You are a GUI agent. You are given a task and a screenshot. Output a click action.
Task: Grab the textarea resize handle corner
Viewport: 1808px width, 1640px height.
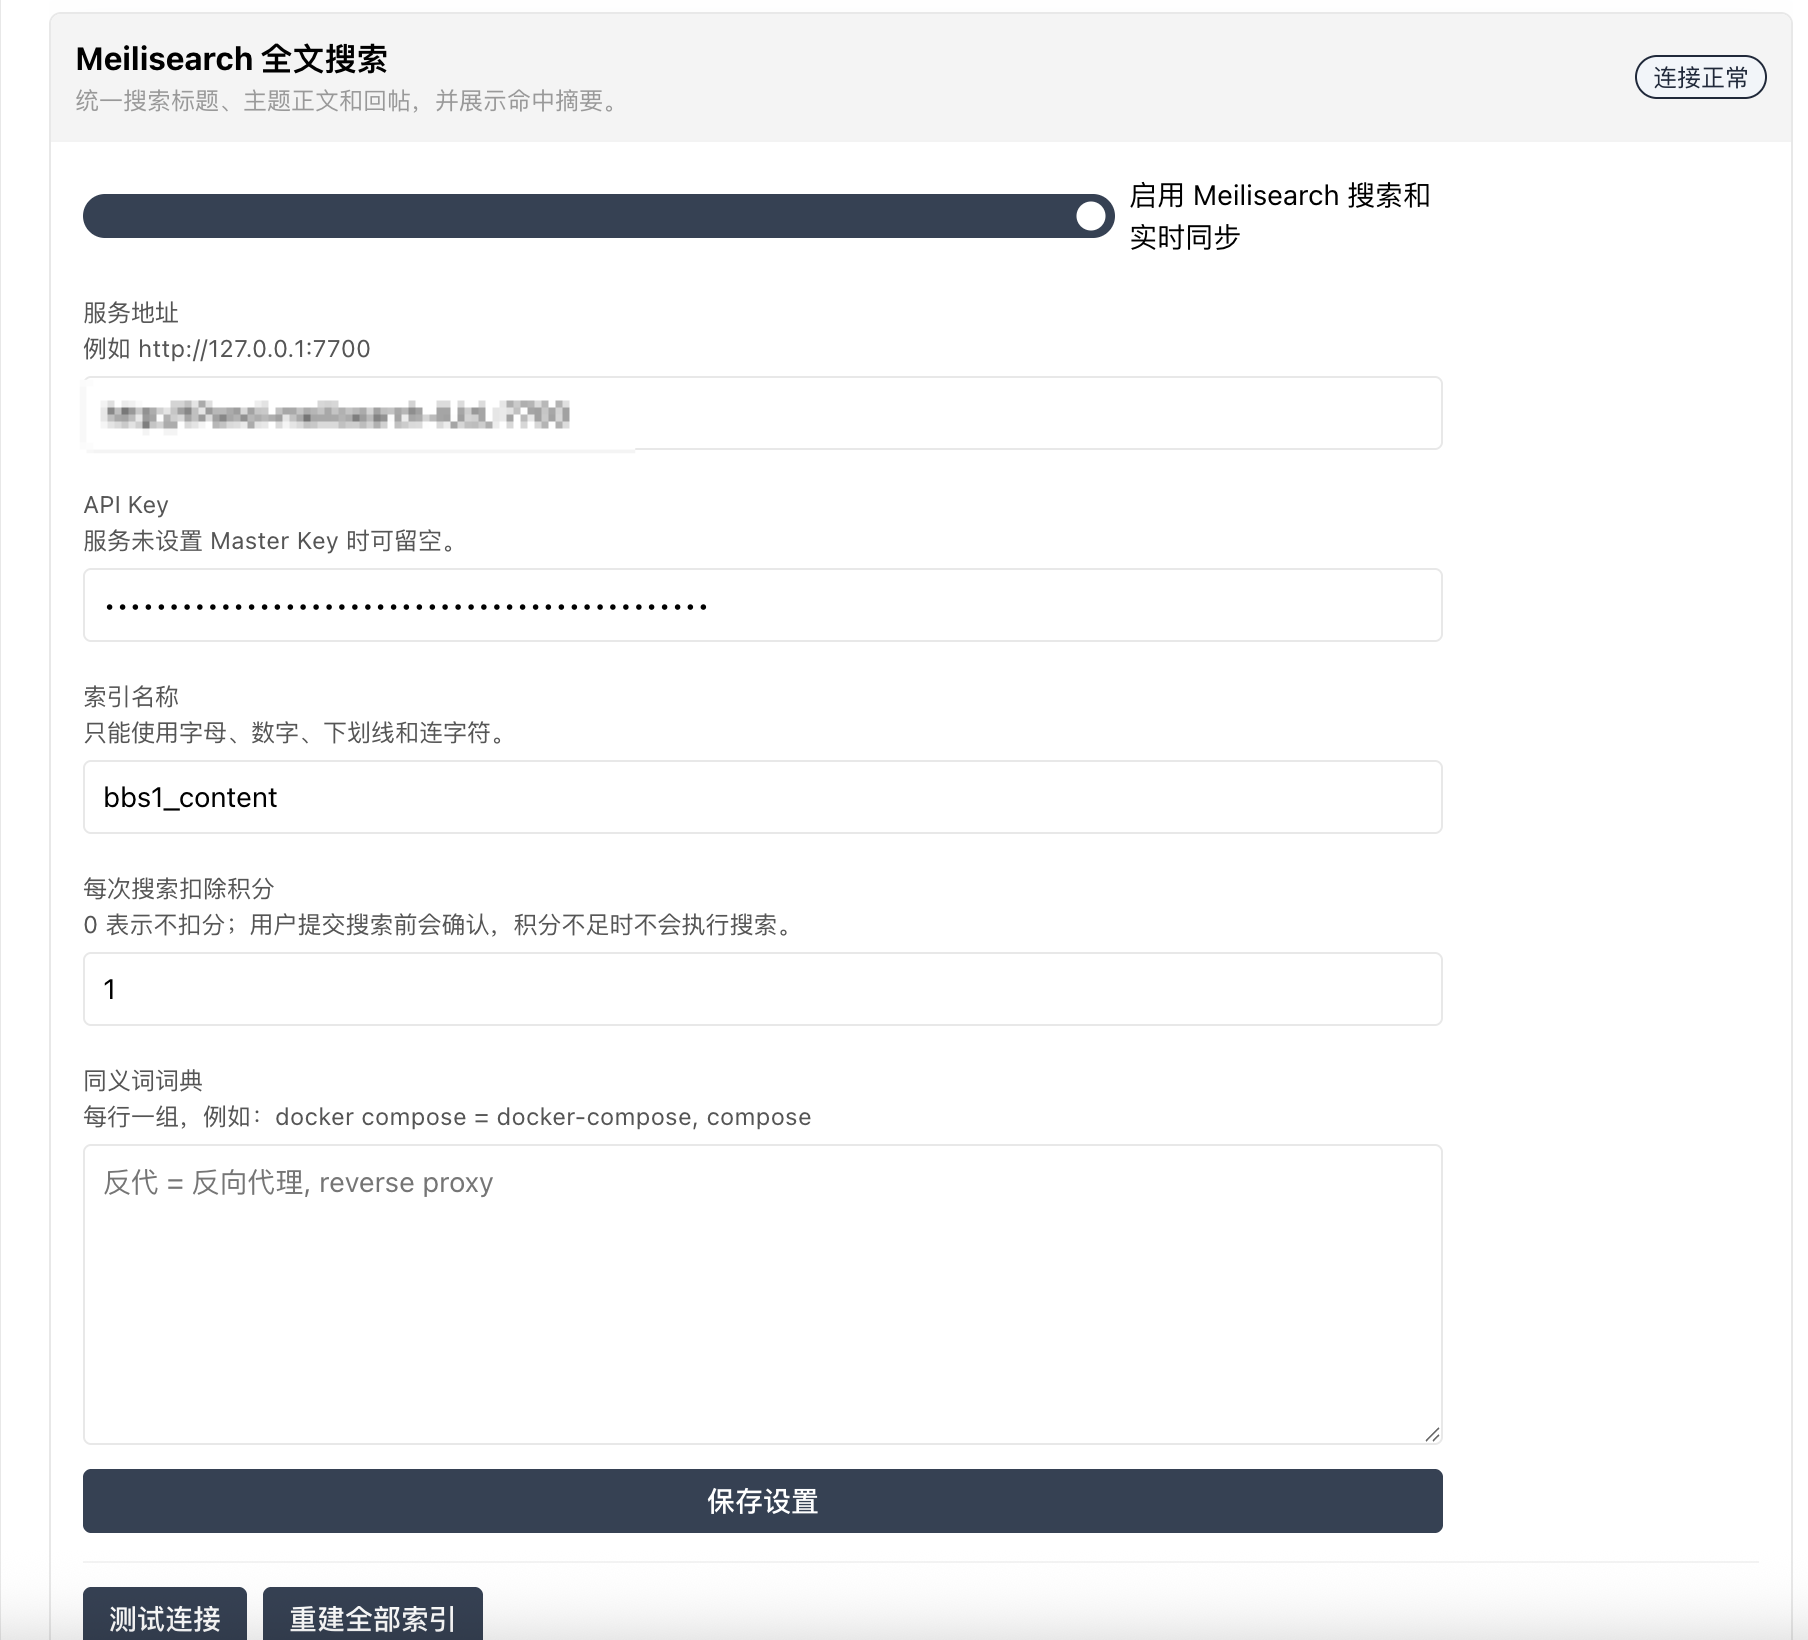pyautogui.click(x=1432, y=1434)
